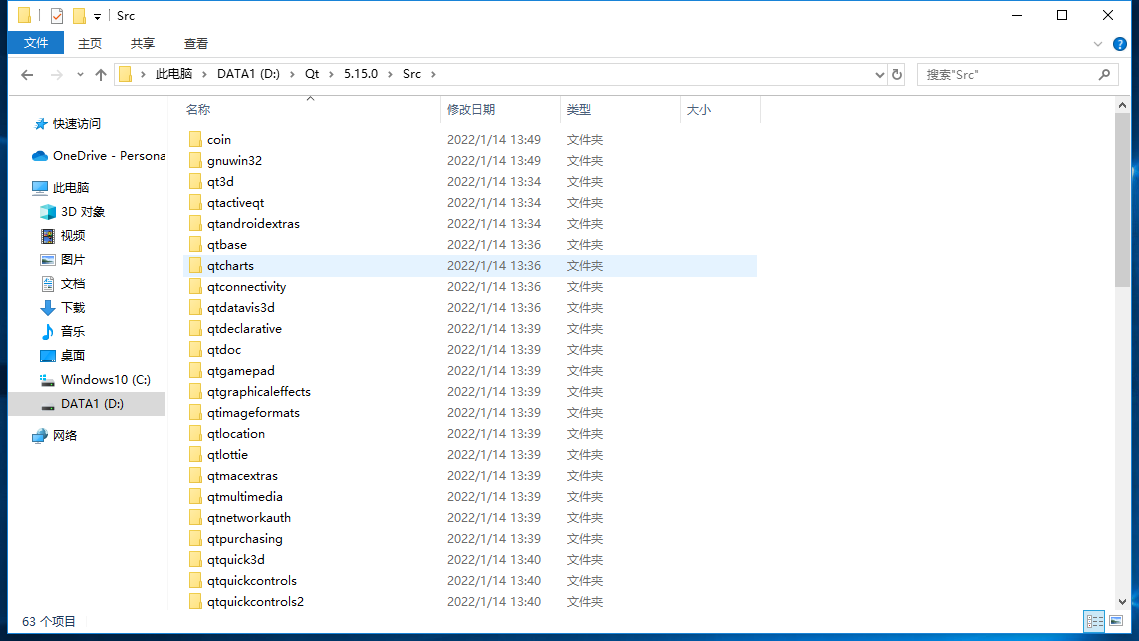This screenshot has height=641, width=1139.
Task: Select the qtbase folder icon
Action: coord(195,245)
